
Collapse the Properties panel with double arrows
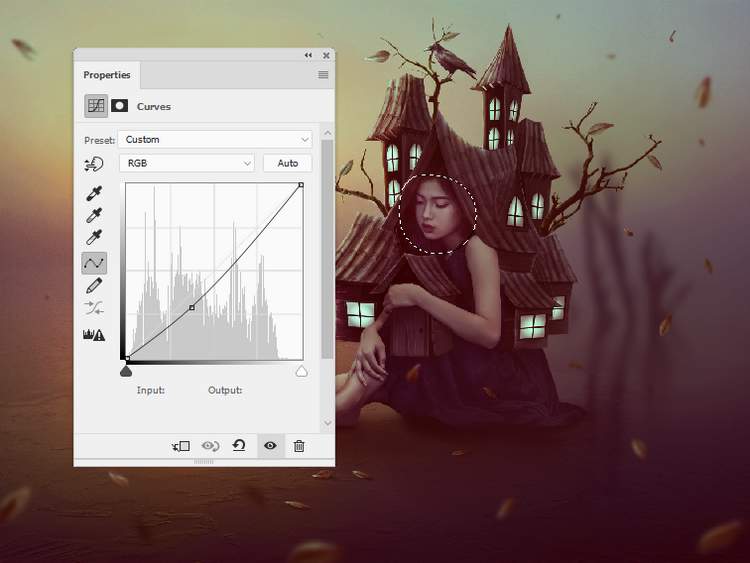(x=309, y=55)
